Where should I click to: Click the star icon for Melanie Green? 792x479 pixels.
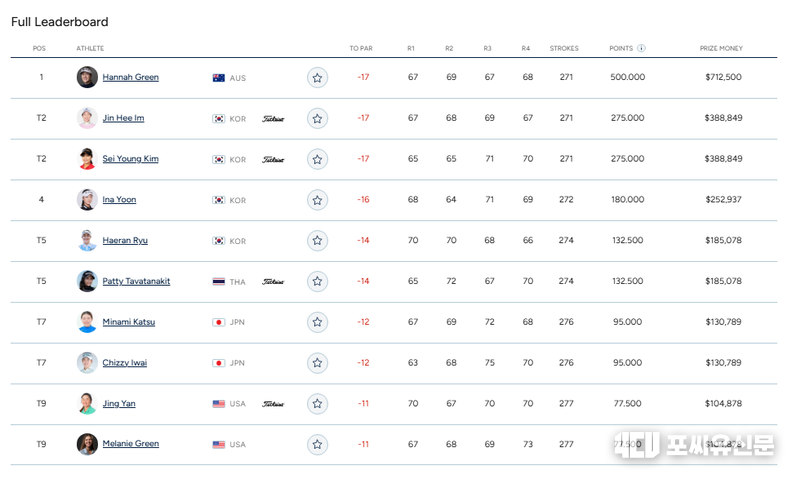pyautogui.click(x=317, y=444)
